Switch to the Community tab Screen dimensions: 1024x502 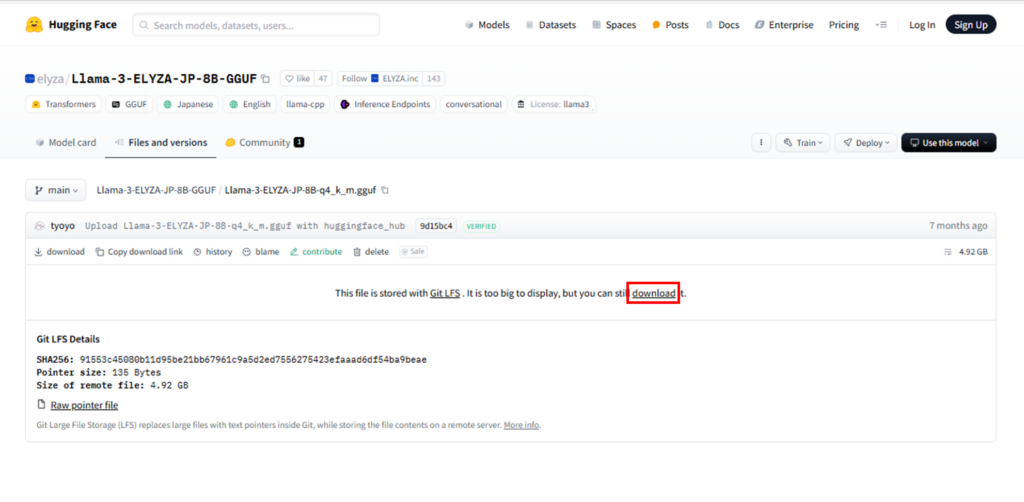click(x=264, y=142)
